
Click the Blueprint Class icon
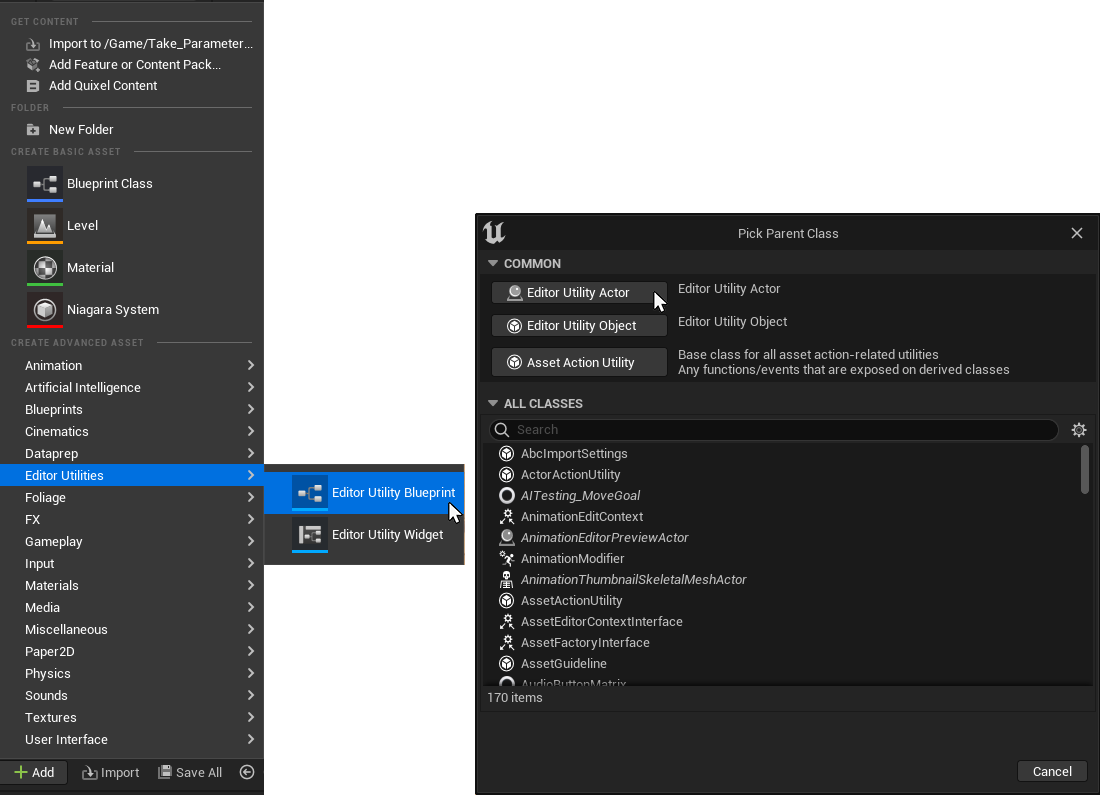[45, 184]
